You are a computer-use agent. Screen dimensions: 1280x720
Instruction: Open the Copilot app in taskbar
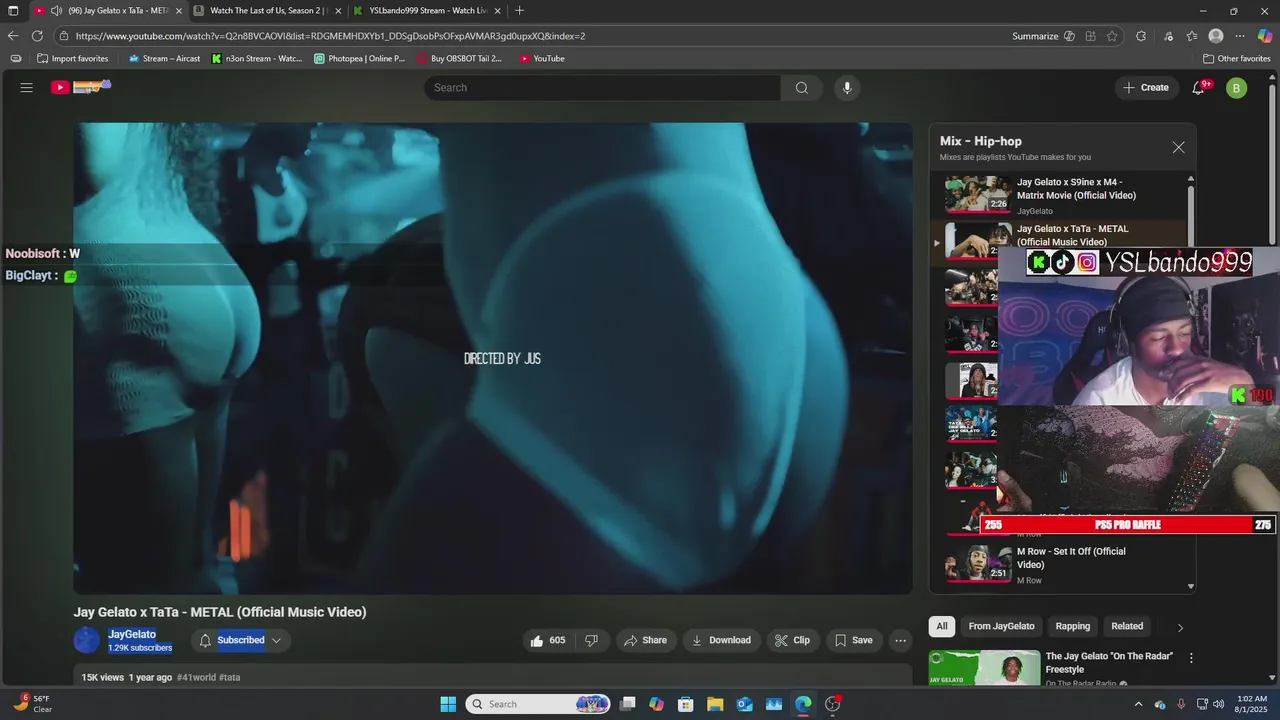click(x=656, y=704)
